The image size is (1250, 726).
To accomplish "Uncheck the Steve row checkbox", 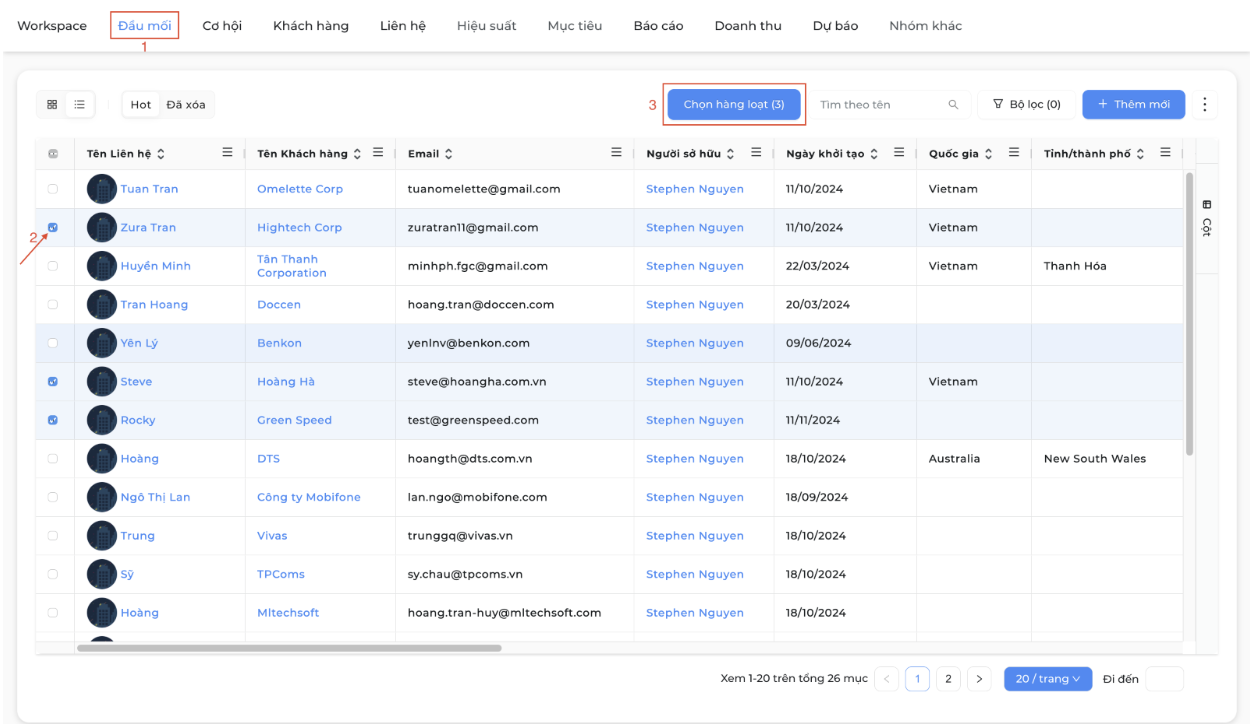I will pyautogui.click(x=53, y=382).
